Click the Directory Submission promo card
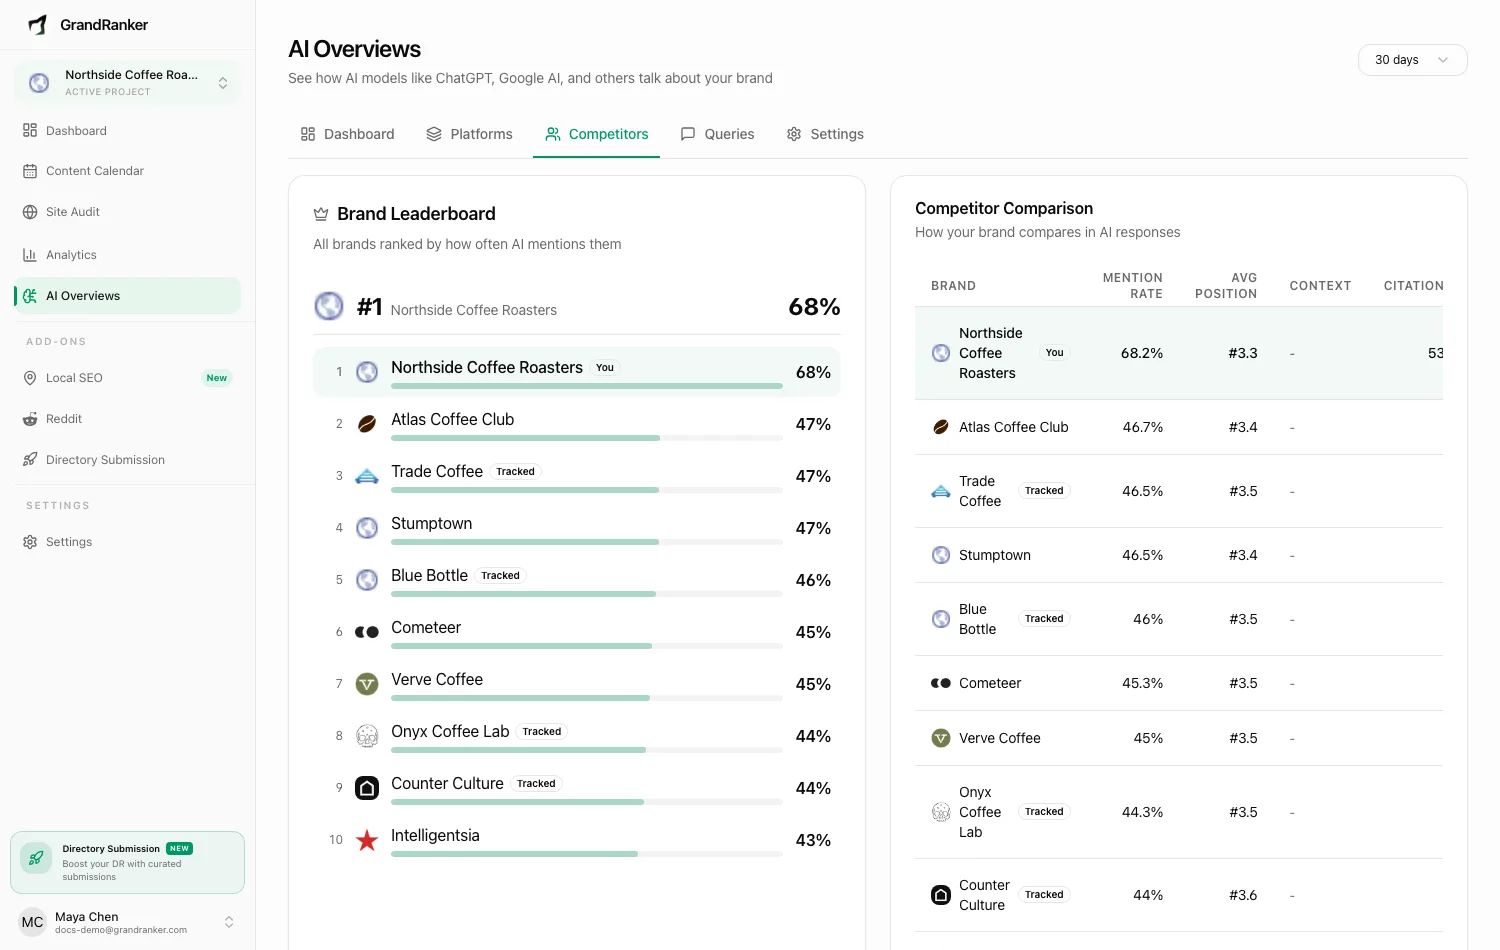 (x=127, y=862)
